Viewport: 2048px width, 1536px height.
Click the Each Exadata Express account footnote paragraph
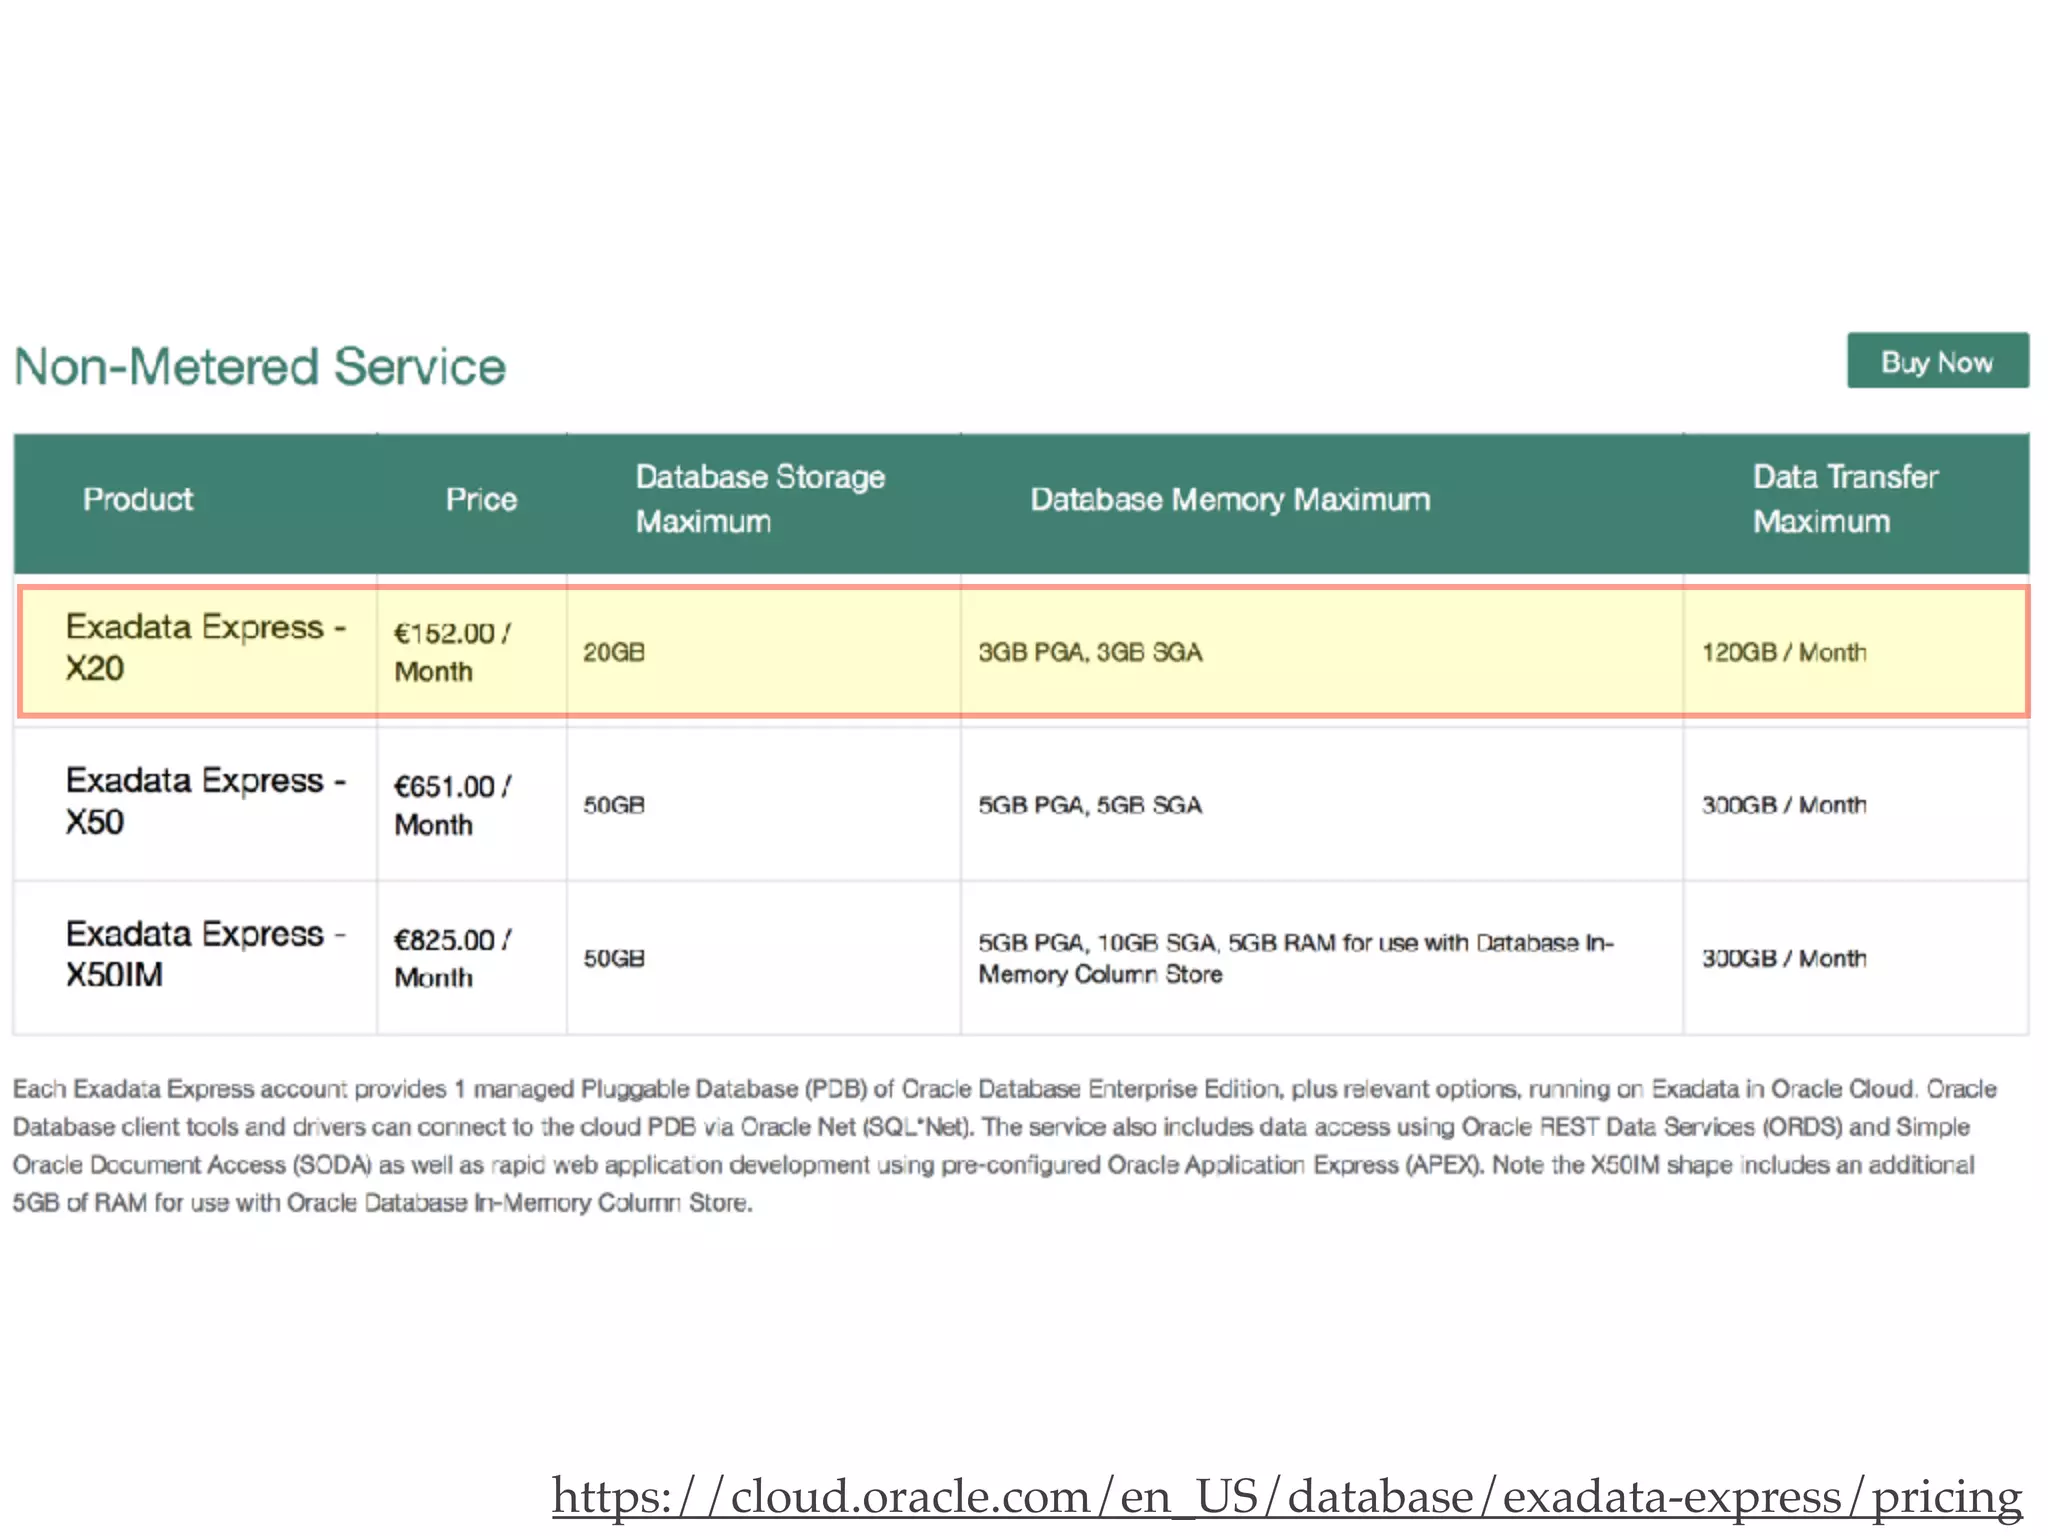[1005, 1145]
